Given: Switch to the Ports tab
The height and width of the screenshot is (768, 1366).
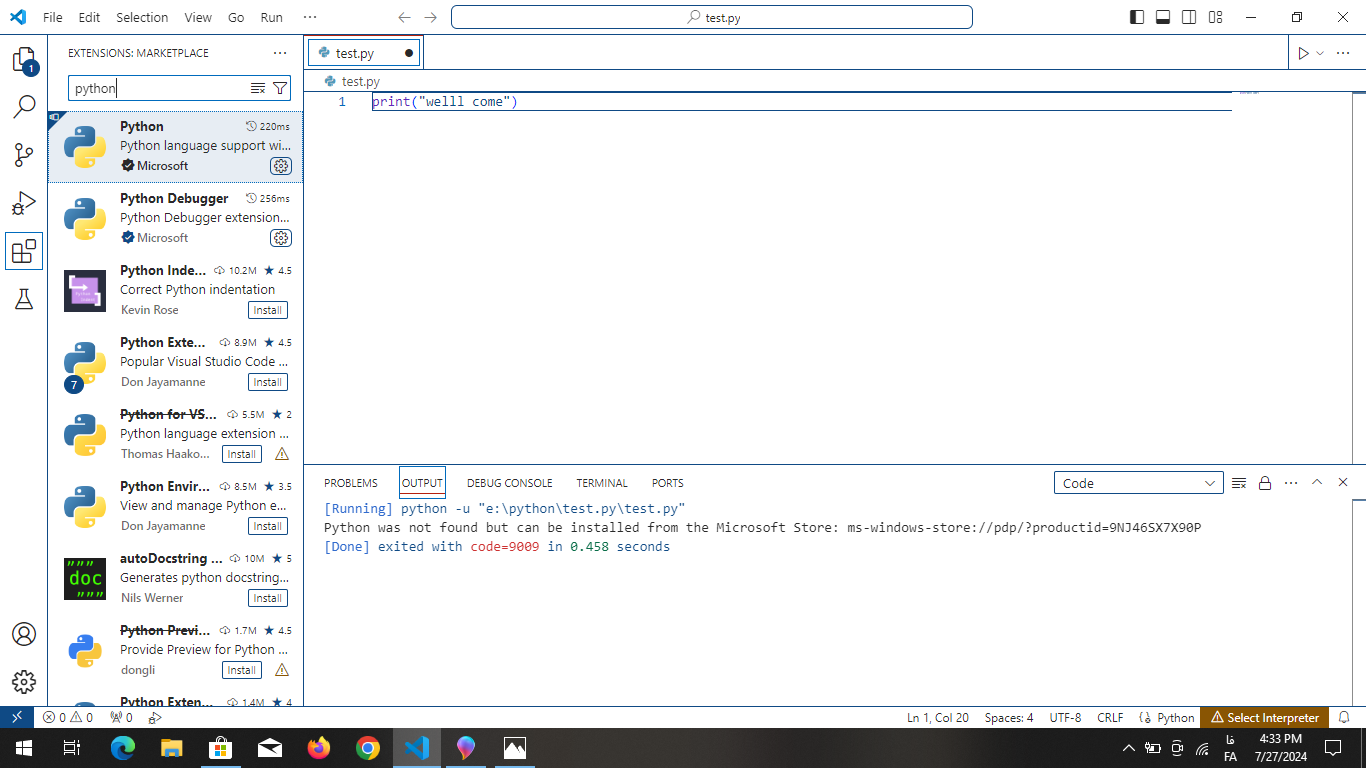Looking at the screenshot, I should coord(668,483).
